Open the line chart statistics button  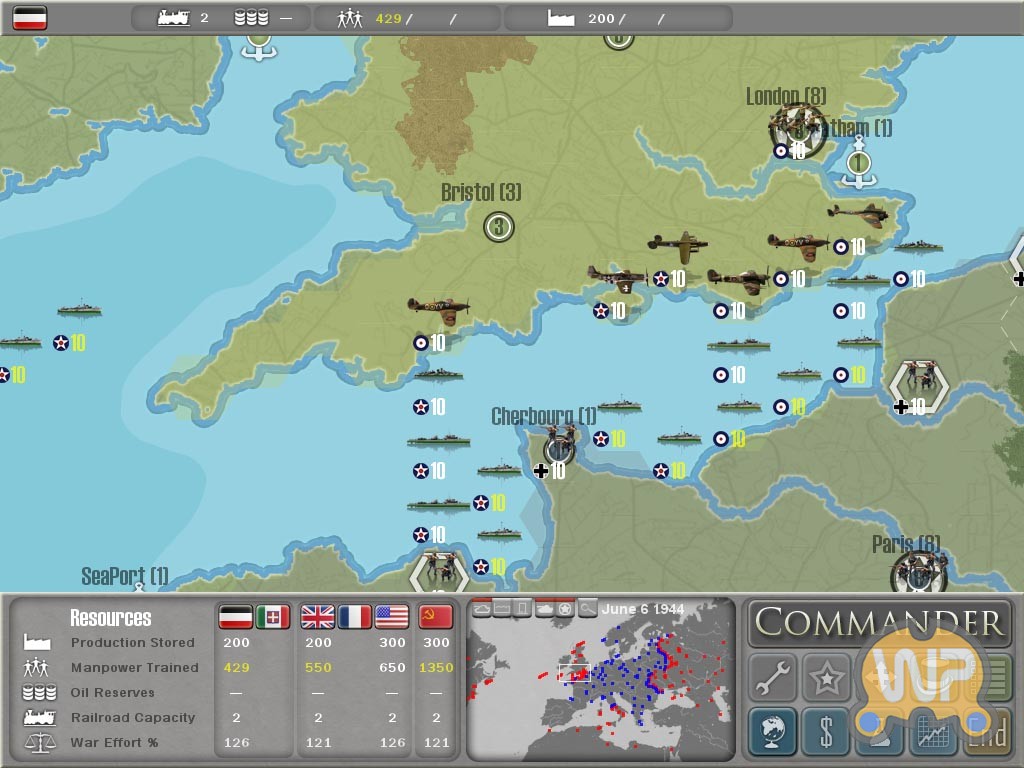[x=933, y=732]
